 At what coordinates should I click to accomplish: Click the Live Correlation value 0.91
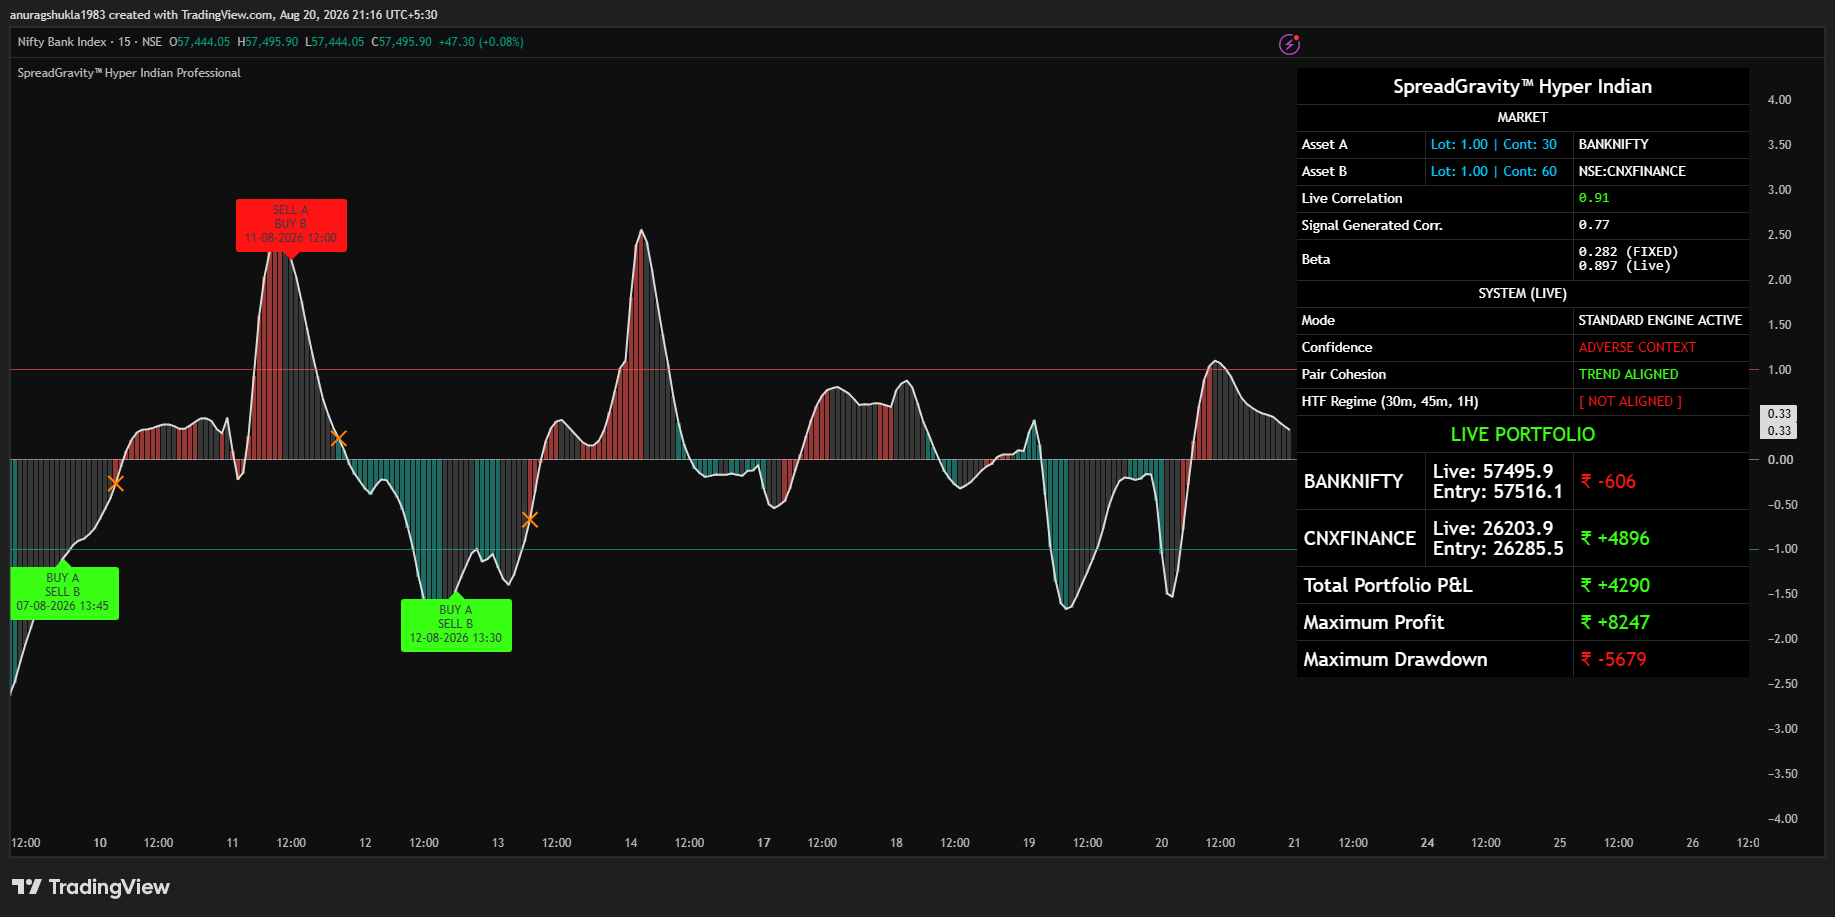(x=1594, y=198)
